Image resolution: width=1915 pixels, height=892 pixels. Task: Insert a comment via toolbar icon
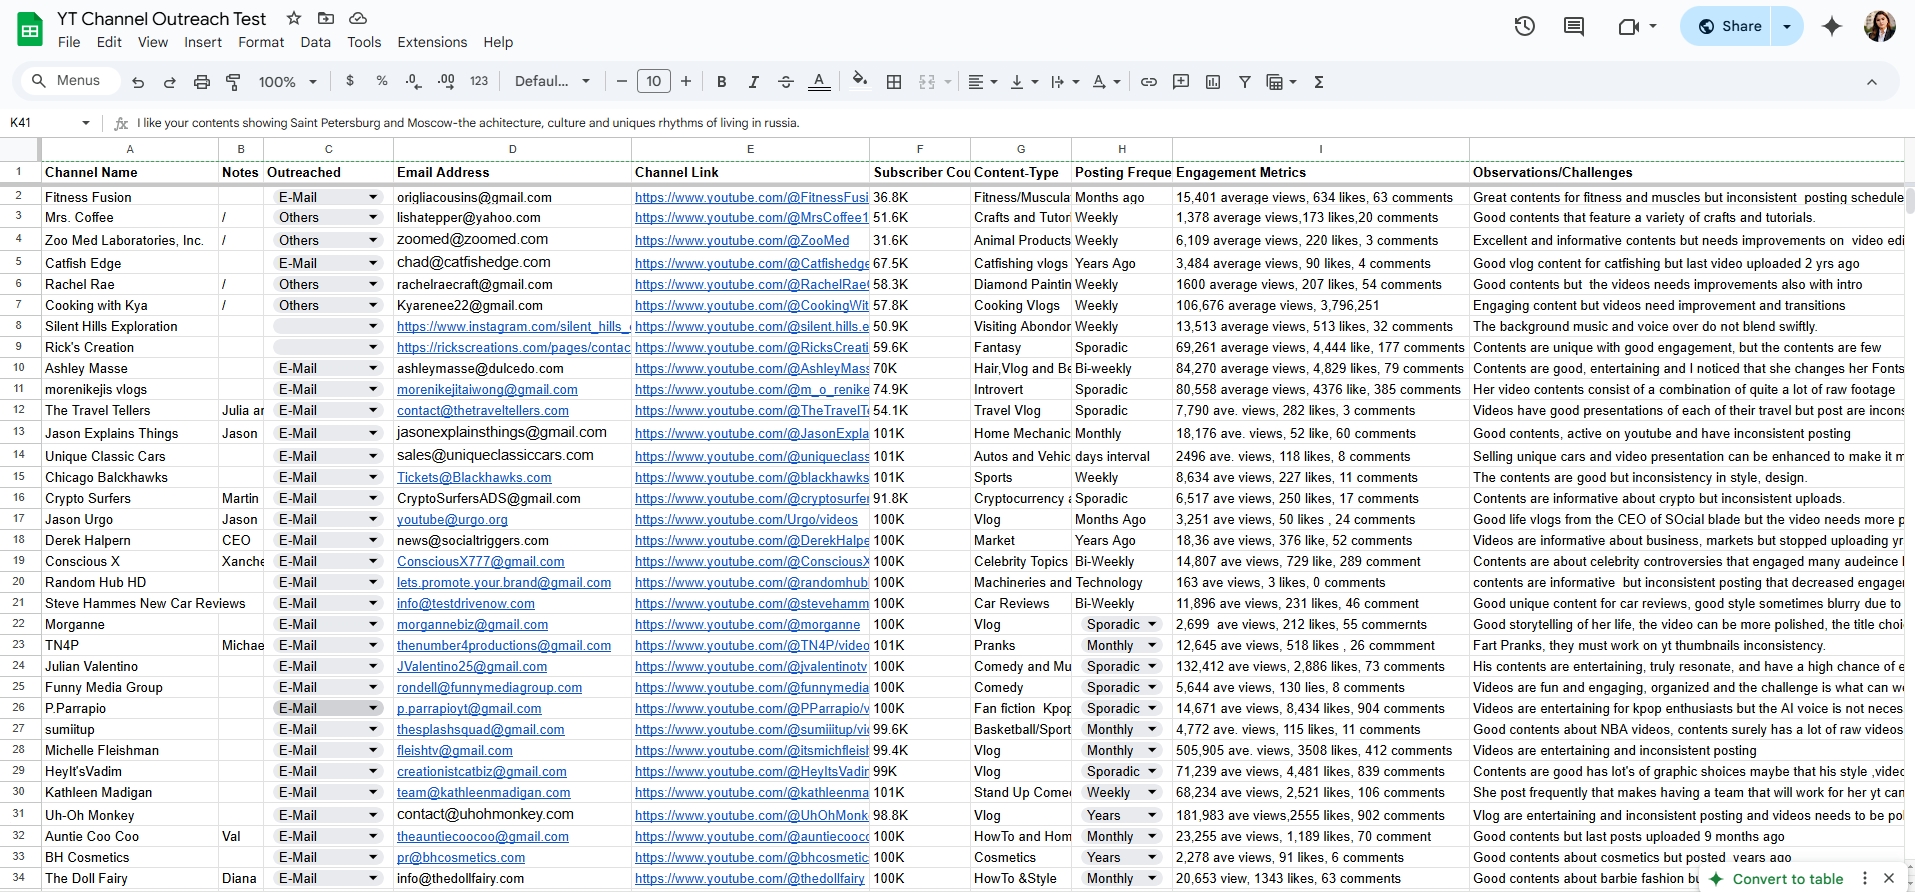tap(1181, 82)
